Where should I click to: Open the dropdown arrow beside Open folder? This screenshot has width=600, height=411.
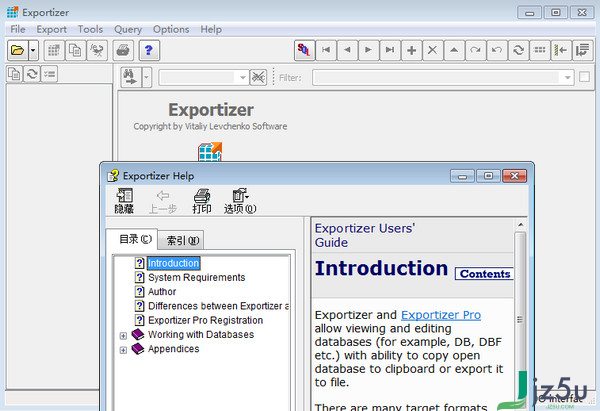[33, 50]
